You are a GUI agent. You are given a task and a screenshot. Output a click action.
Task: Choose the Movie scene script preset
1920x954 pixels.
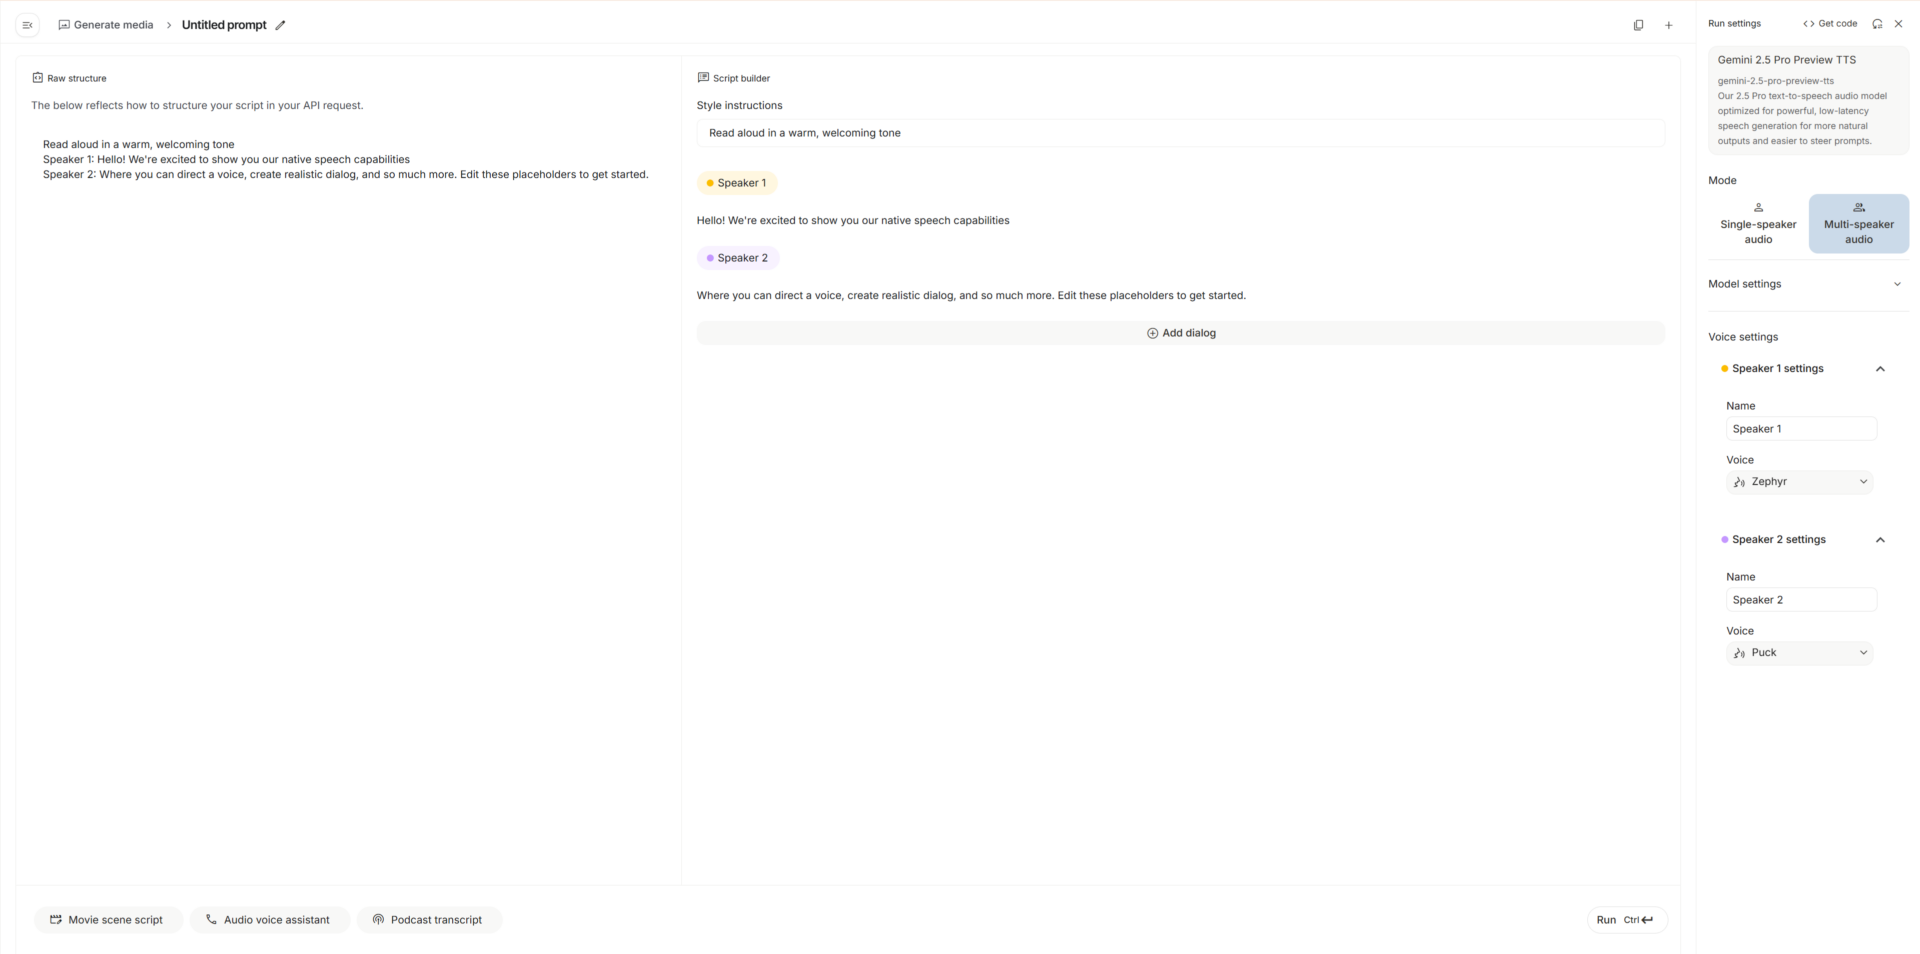tap(107, 920)
